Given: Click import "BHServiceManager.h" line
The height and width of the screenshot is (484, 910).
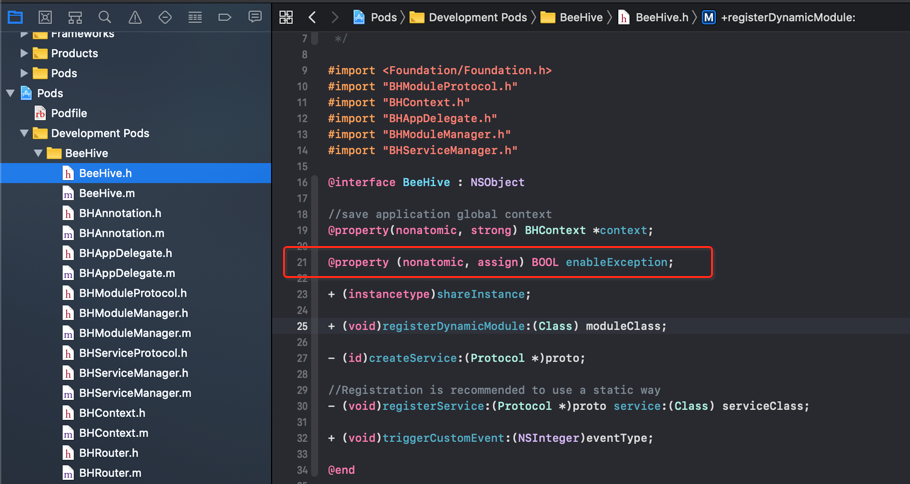Looking at the screenshot, I should (x=422, y=150).
